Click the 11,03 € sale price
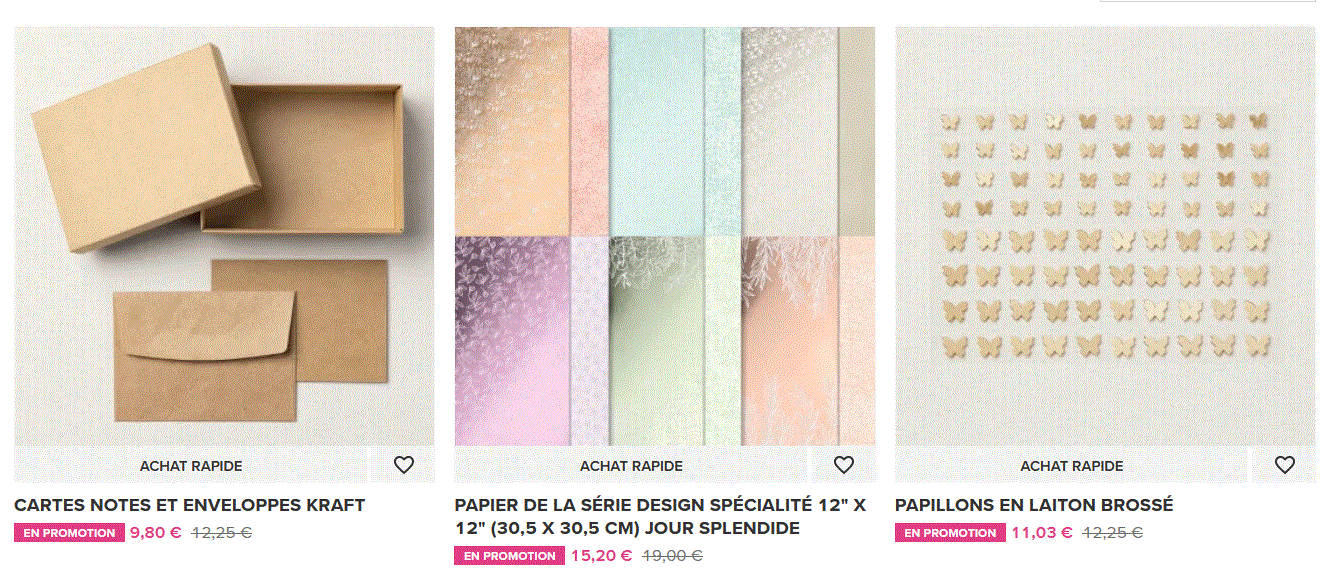 pyautogui.click(x=1042, y=533)
